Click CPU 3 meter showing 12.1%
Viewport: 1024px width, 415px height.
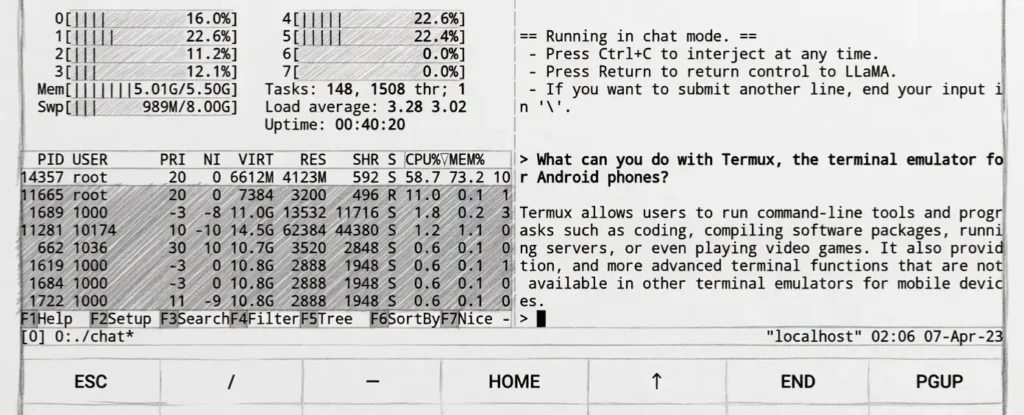pyautogui.click(x=146, y=72)
